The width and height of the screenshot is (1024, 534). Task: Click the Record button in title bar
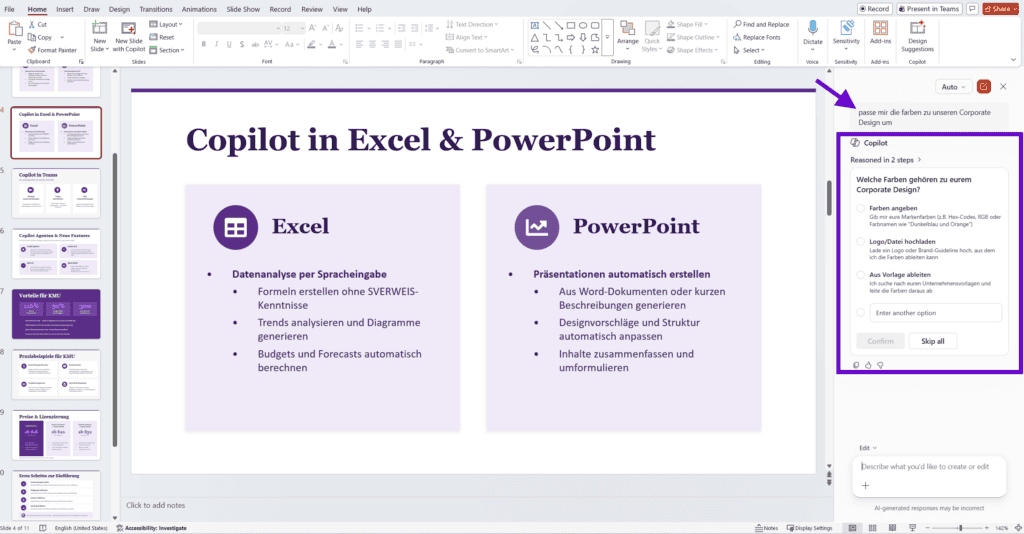pos(874,8)
